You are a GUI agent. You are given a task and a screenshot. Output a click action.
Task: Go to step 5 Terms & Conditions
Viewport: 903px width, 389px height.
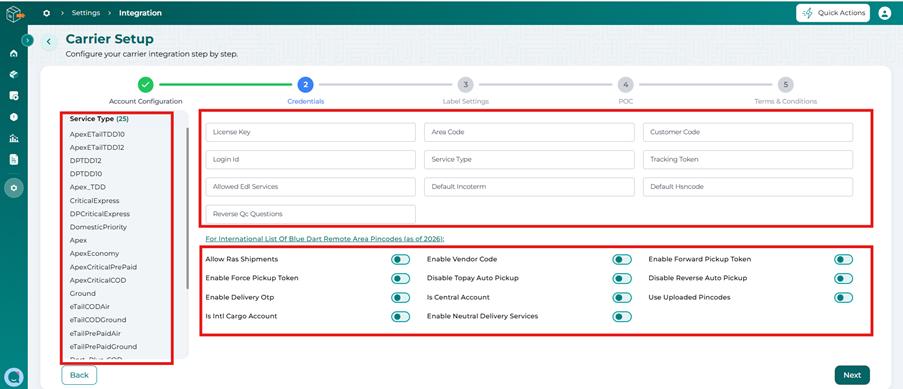pyautogui.click(x=785, y=85)
